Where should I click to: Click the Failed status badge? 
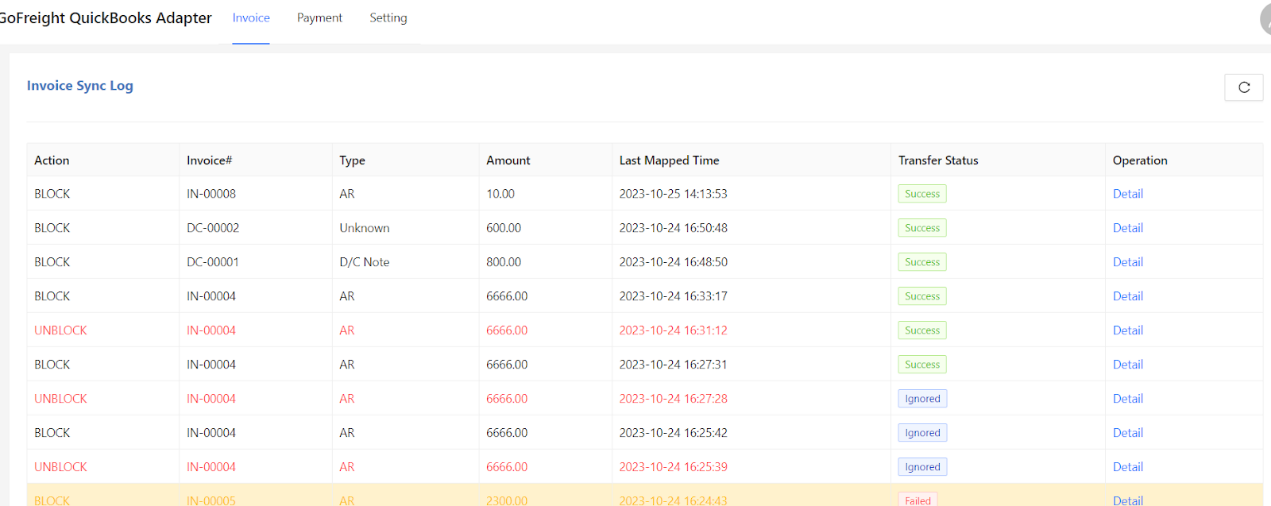917,499
